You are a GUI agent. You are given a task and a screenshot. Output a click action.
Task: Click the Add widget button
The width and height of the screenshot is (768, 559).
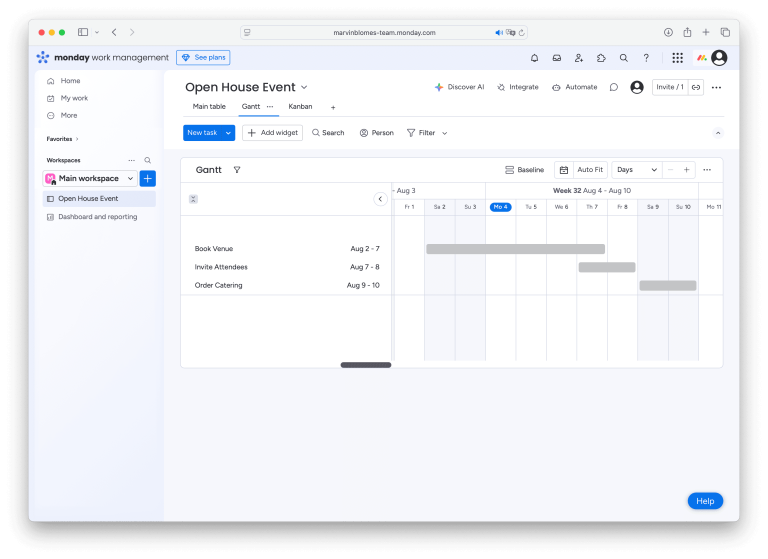[272, 133]
